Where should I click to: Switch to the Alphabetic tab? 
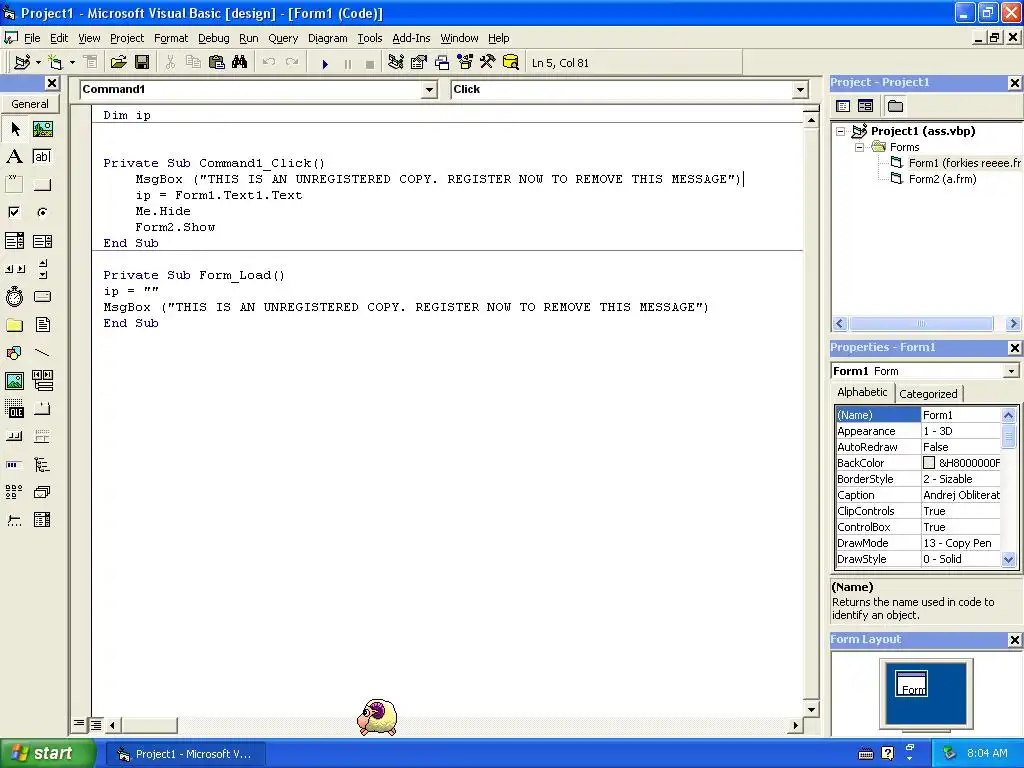[862, 392]
